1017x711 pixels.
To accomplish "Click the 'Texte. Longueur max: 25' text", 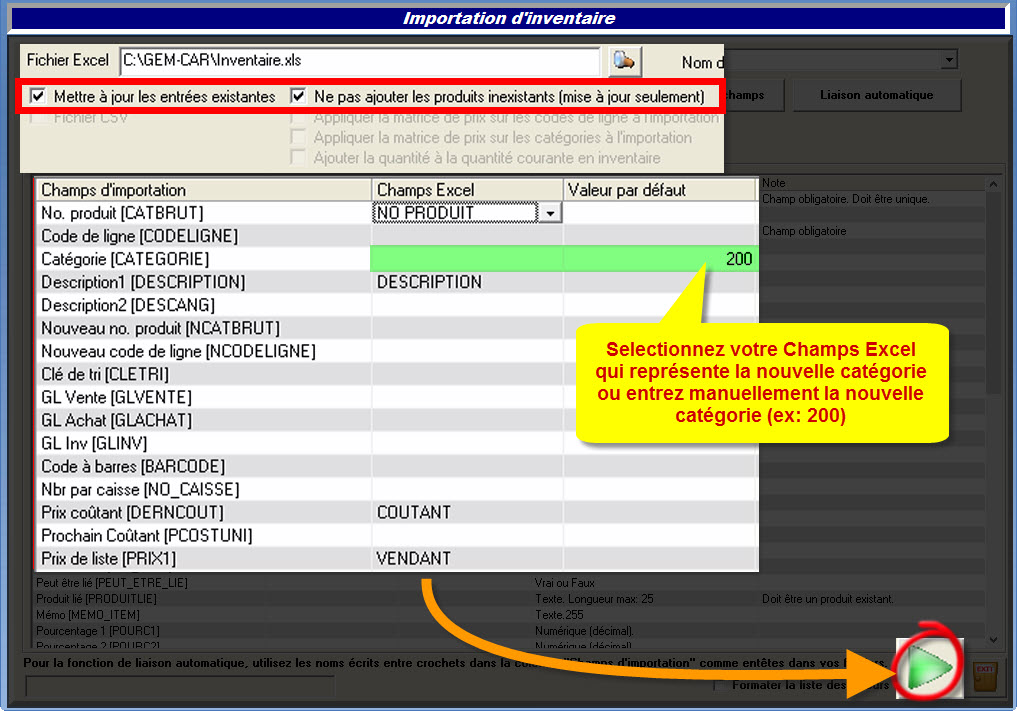I will (x=594, y=599).
